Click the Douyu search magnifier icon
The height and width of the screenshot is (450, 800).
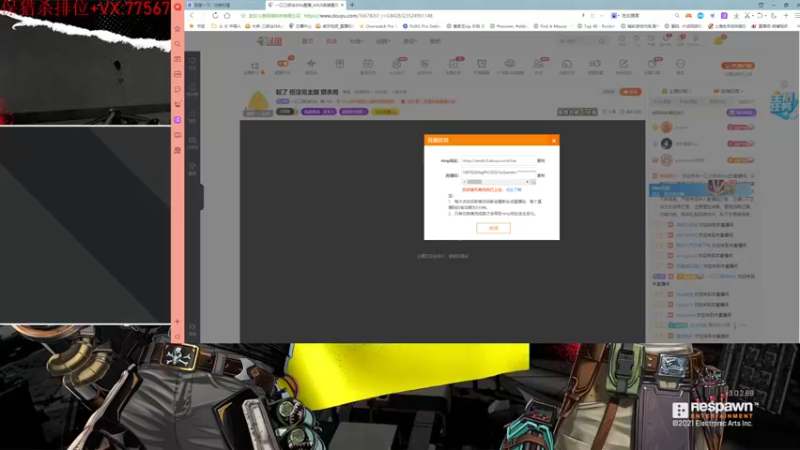[x=602, y=41]
